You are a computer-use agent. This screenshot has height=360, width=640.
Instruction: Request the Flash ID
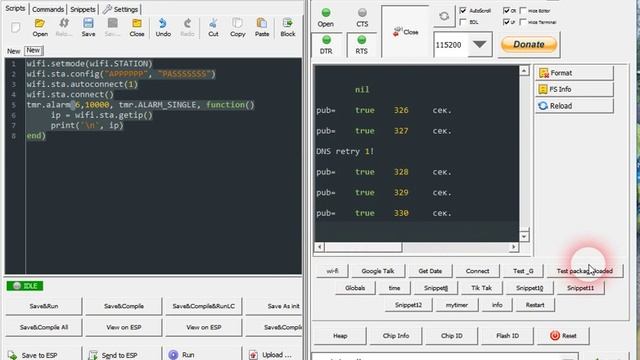coord(507,336)
